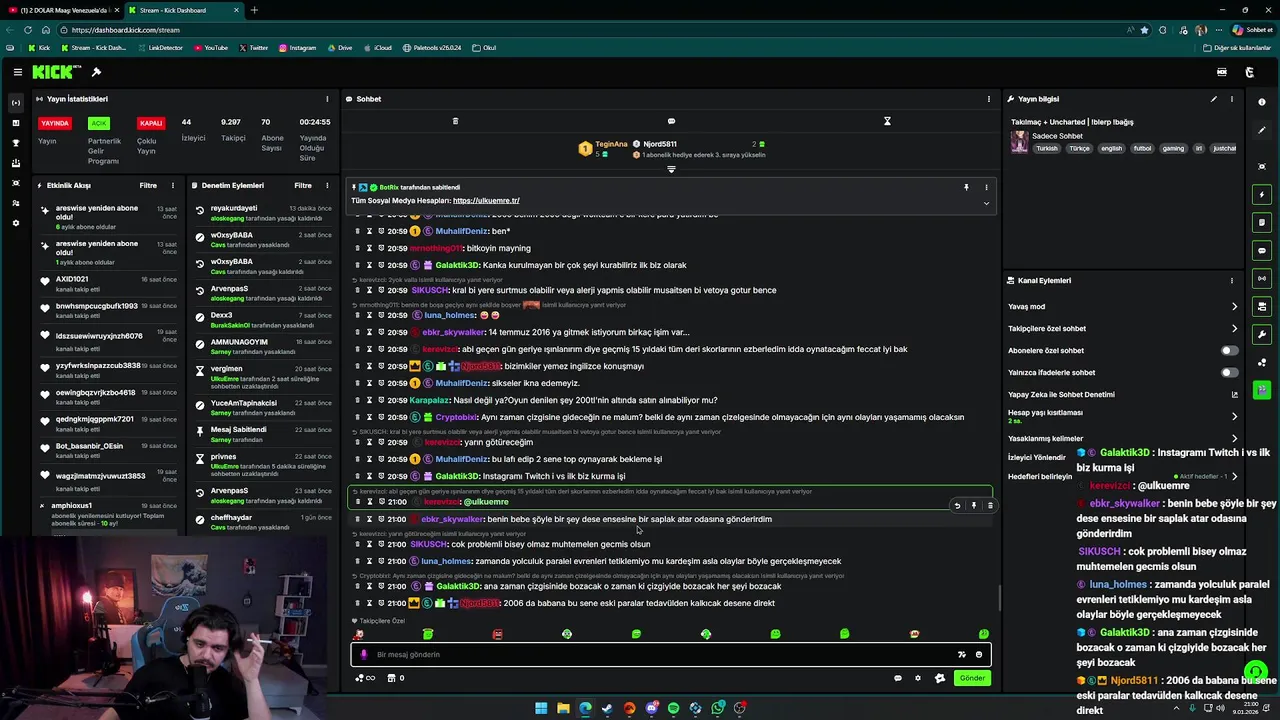Click the layout icon in top header
This screenshot has width=1280, height=720.
1221,72
